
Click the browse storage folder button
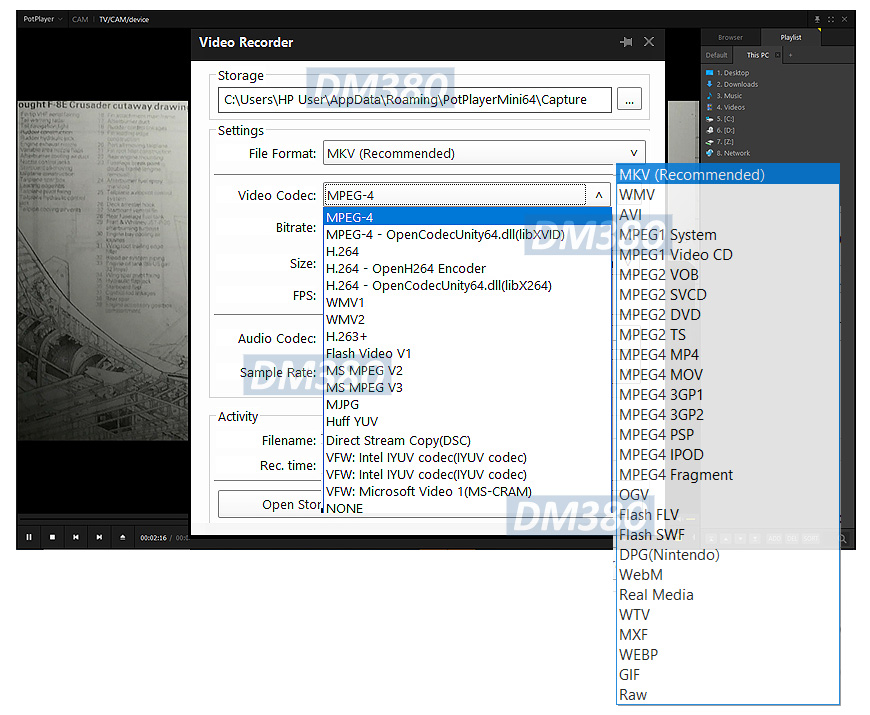[x=629, y=99]
